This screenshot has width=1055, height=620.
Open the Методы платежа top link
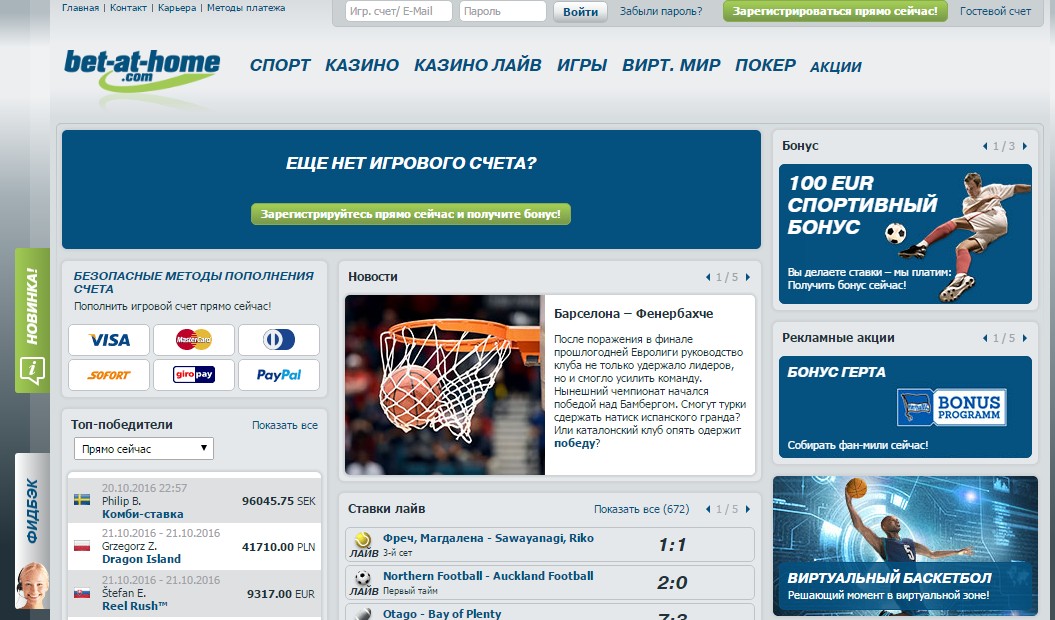click(x=246, y=8)
